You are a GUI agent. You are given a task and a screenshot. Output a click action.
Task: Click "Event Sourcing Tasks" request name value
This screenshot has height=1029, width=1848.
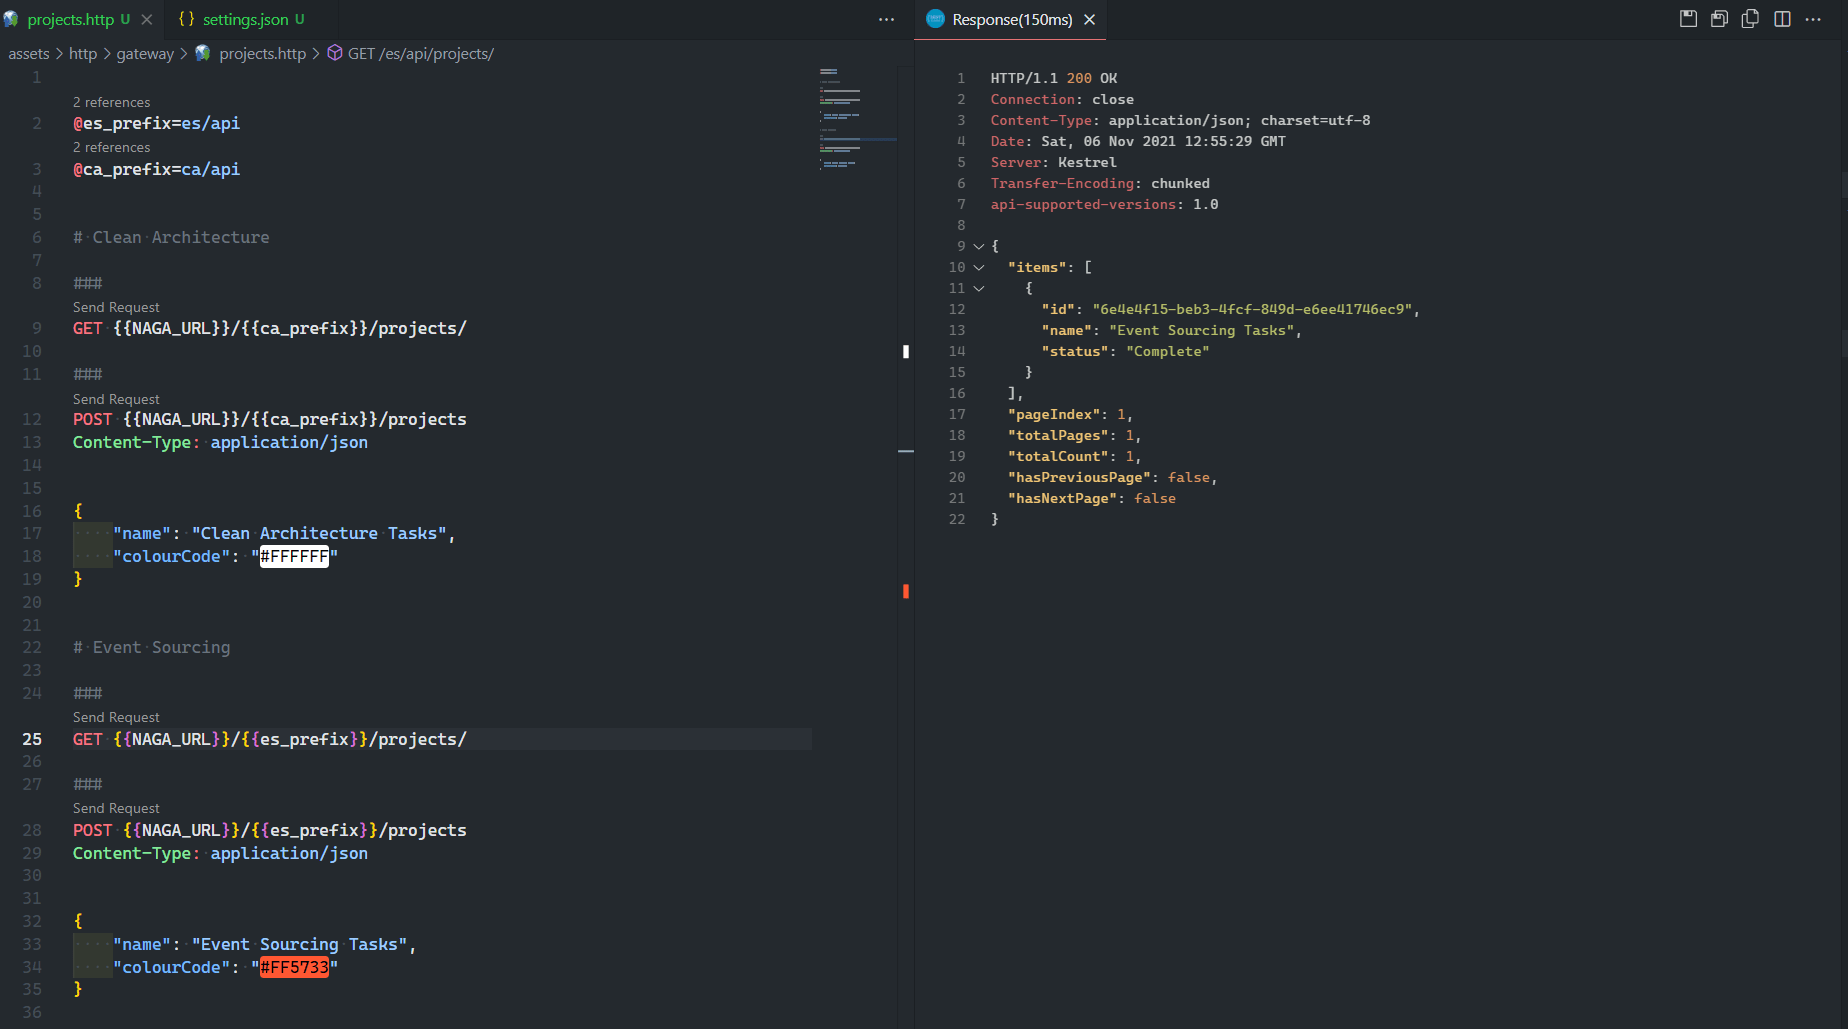coord(299,945)
